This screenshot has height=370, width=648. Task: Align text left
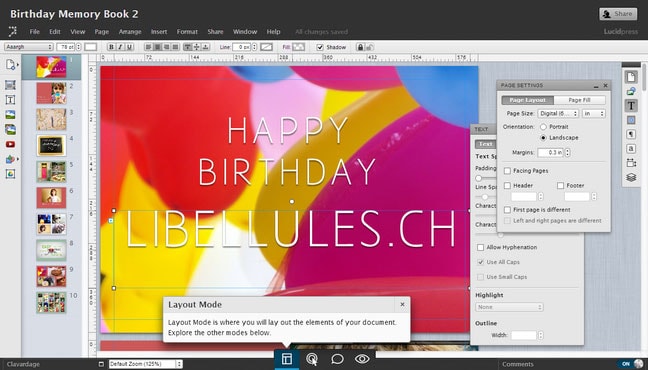point(148,47)
